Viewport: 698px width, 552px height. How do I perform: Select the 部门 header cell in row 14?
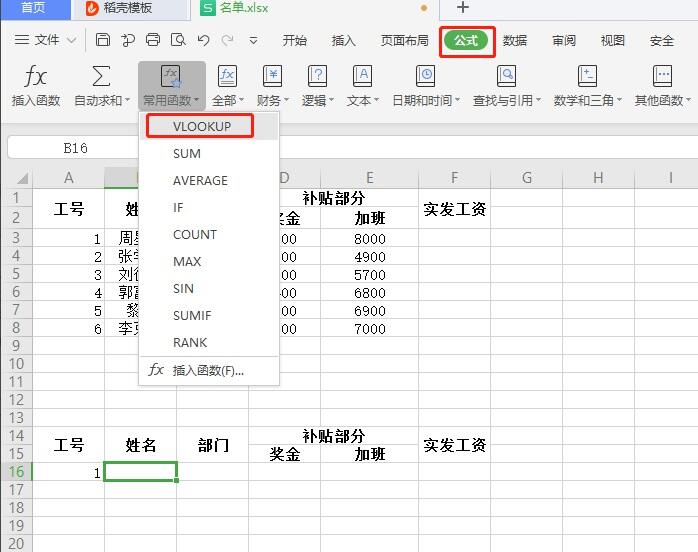pyautogui.click(x=213, y=445)
